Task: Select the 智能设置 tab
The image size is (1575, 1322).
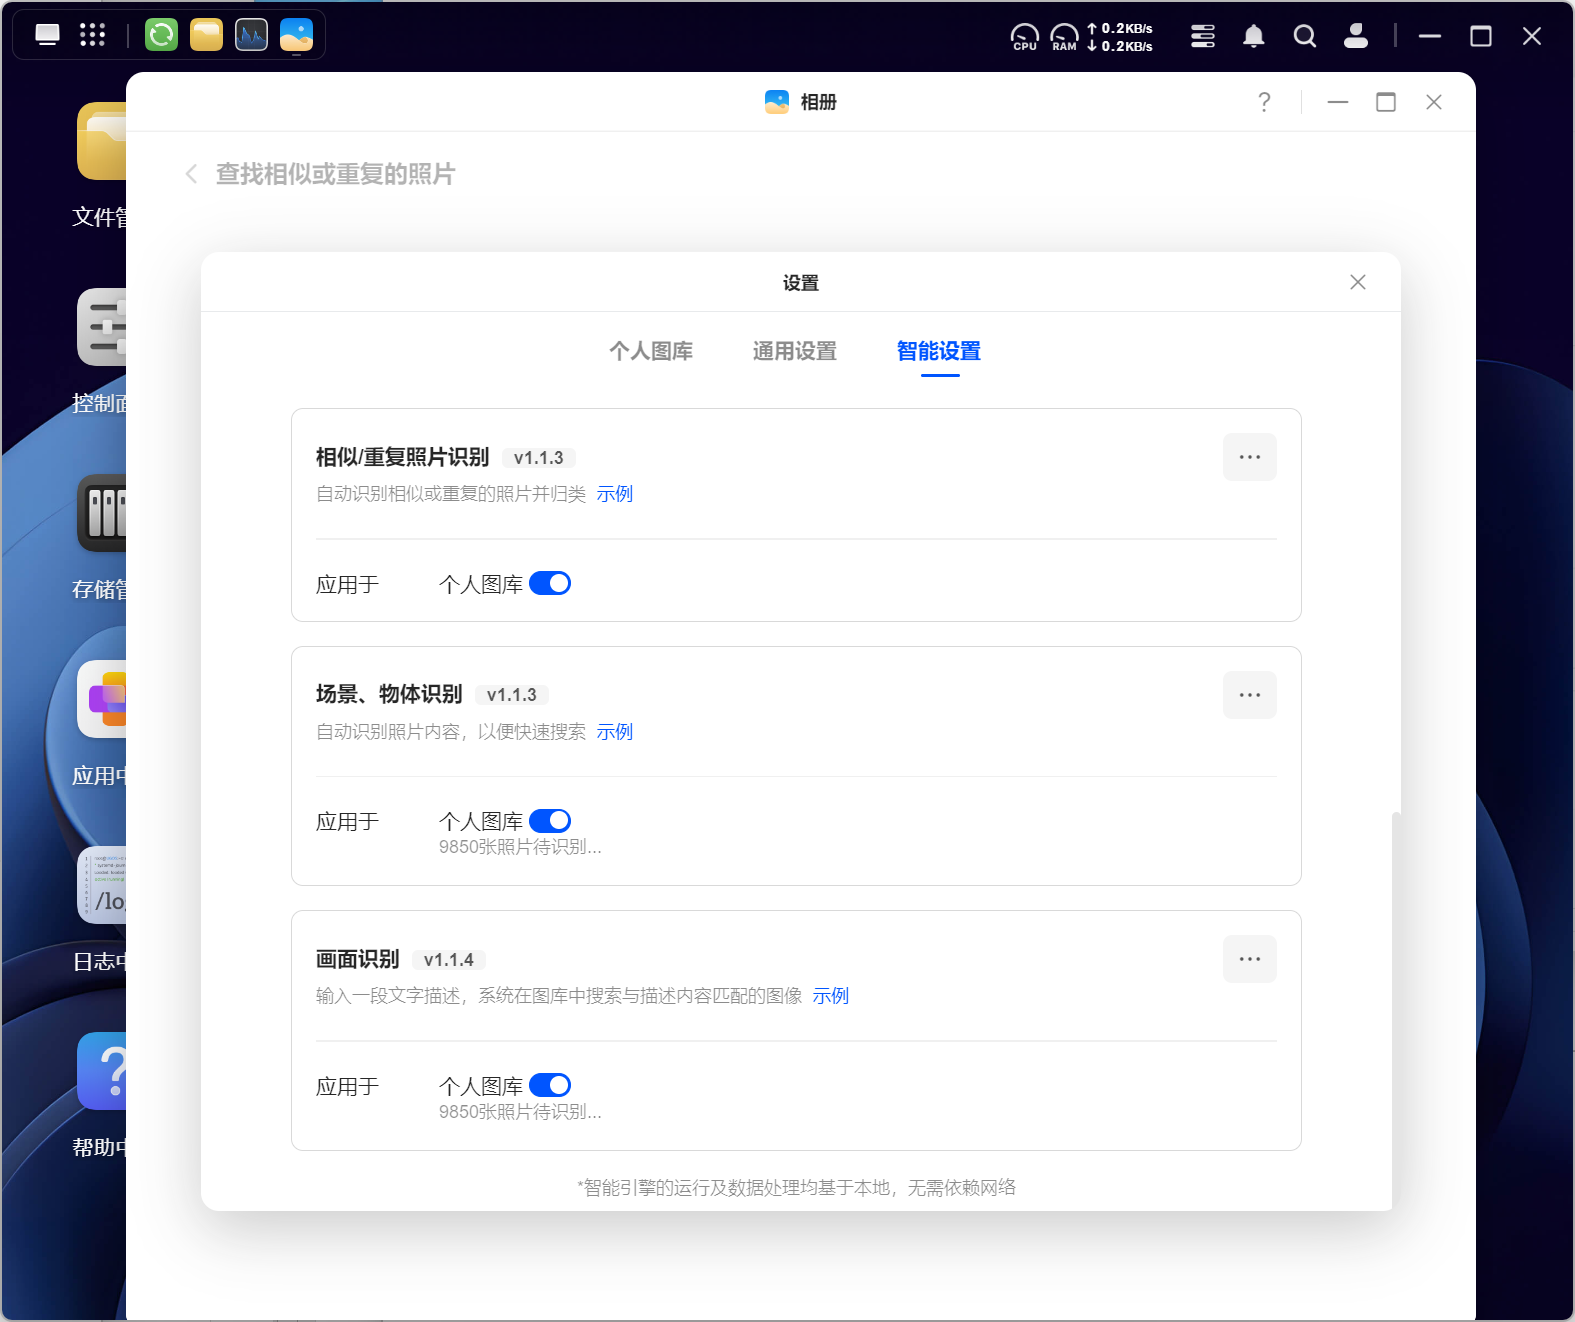Action: point(939,351)
